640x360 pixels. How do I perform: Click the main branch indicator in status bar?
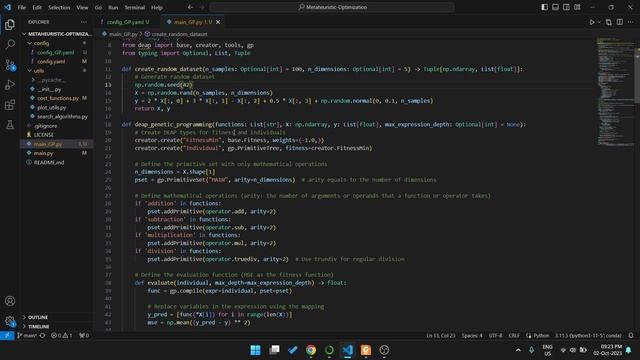[27, 336]
